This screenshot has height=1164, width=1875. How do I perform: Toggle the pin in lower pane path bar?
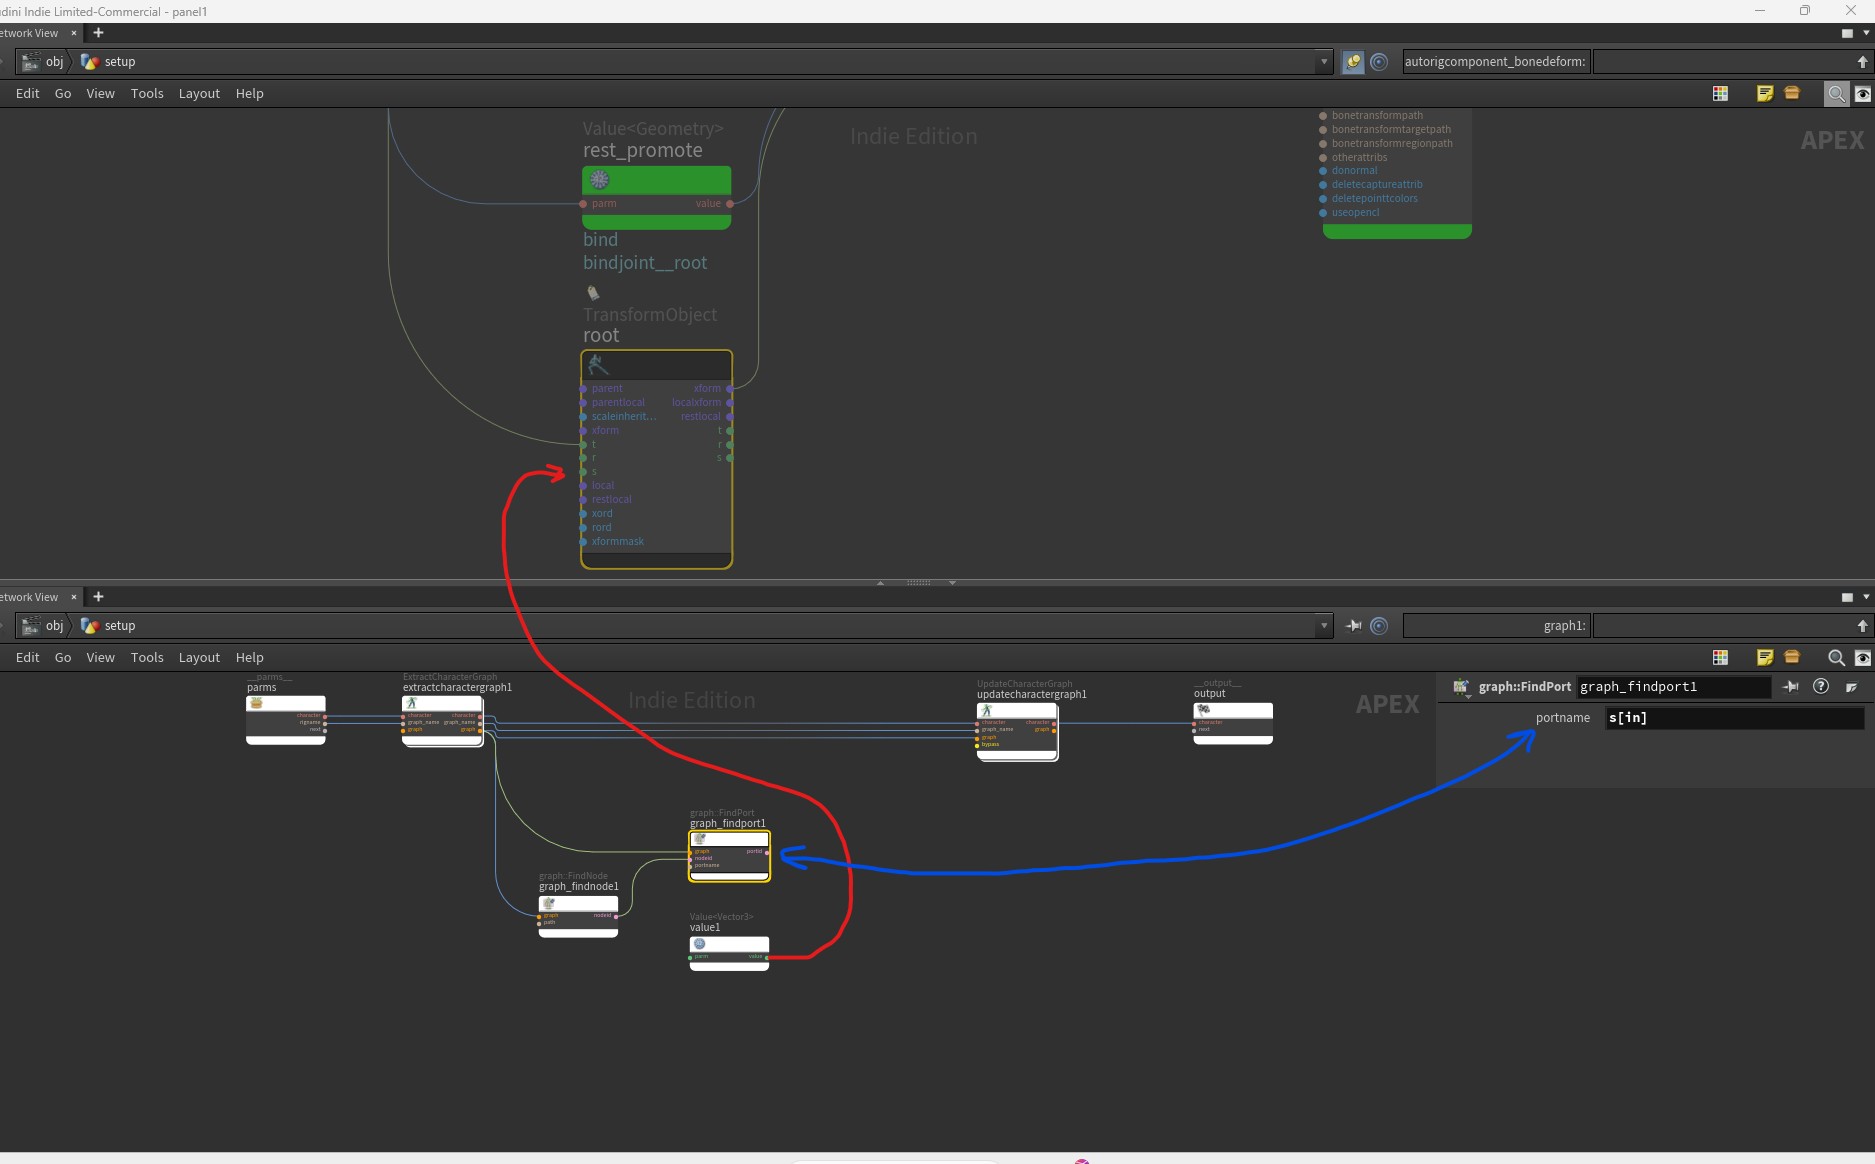point(1353,626)
